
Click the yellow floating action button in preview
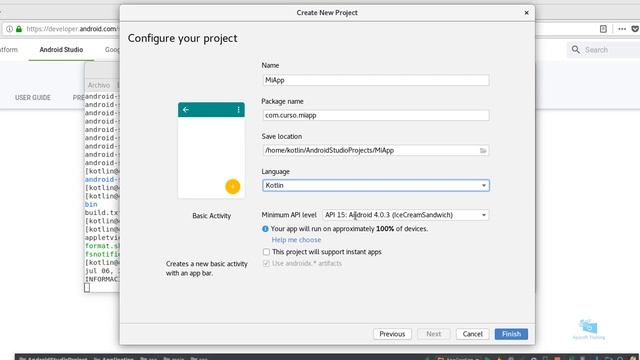233,187
